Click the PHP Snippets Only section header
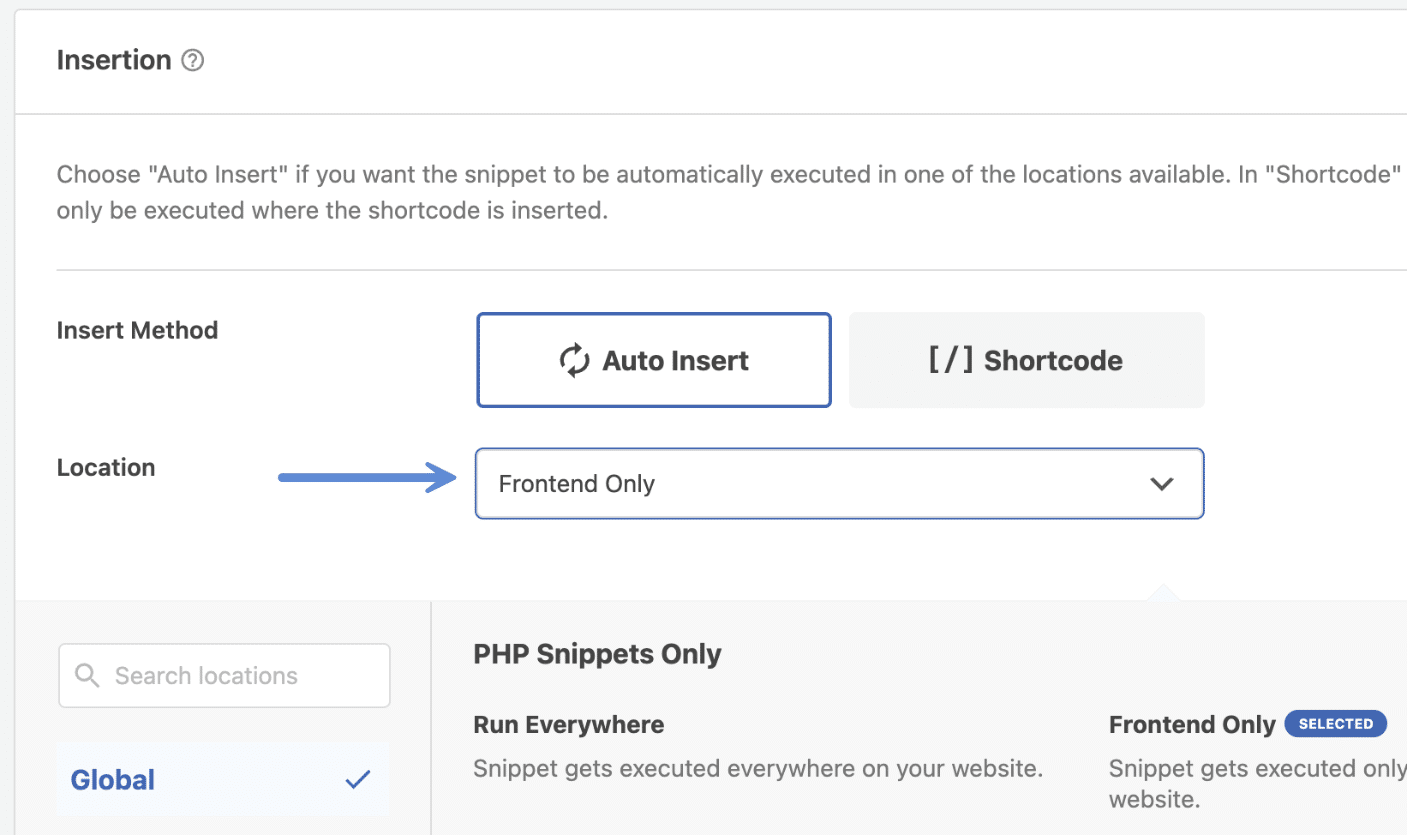 (x=597, y=653)
